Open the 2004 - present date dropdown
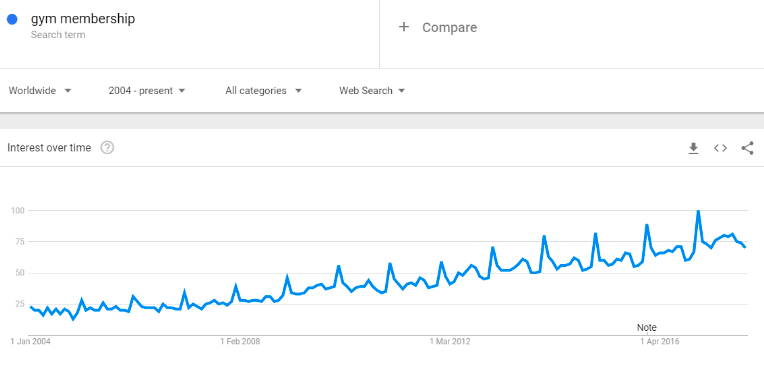Viewport: 764px width, 381px height. [147, 91]
